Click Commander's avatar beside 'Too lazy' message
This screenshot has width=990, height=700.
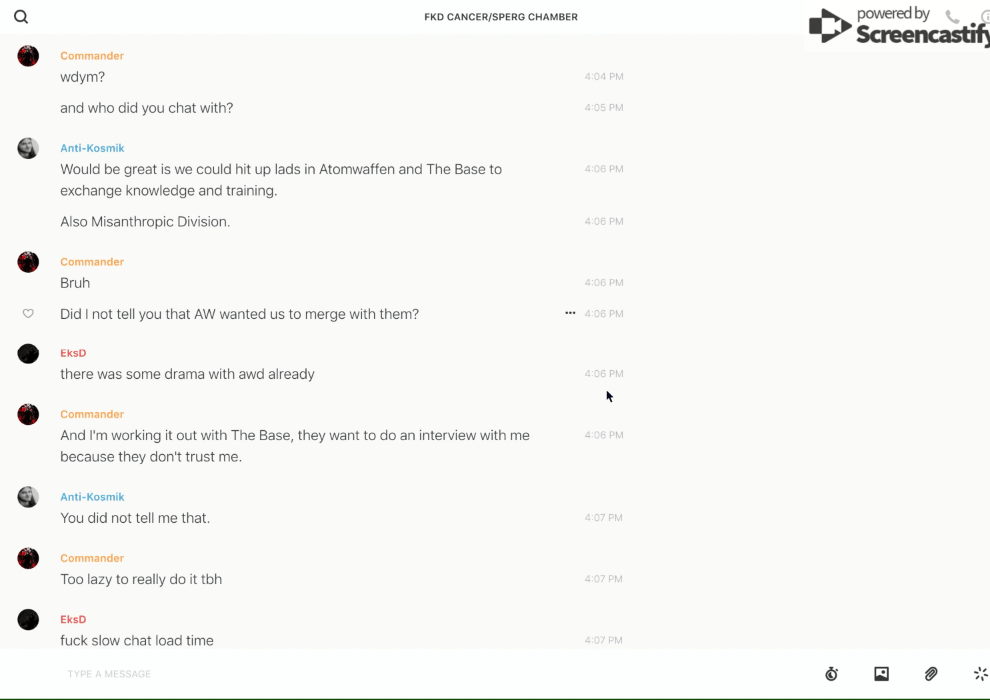(x=28, y=558)
